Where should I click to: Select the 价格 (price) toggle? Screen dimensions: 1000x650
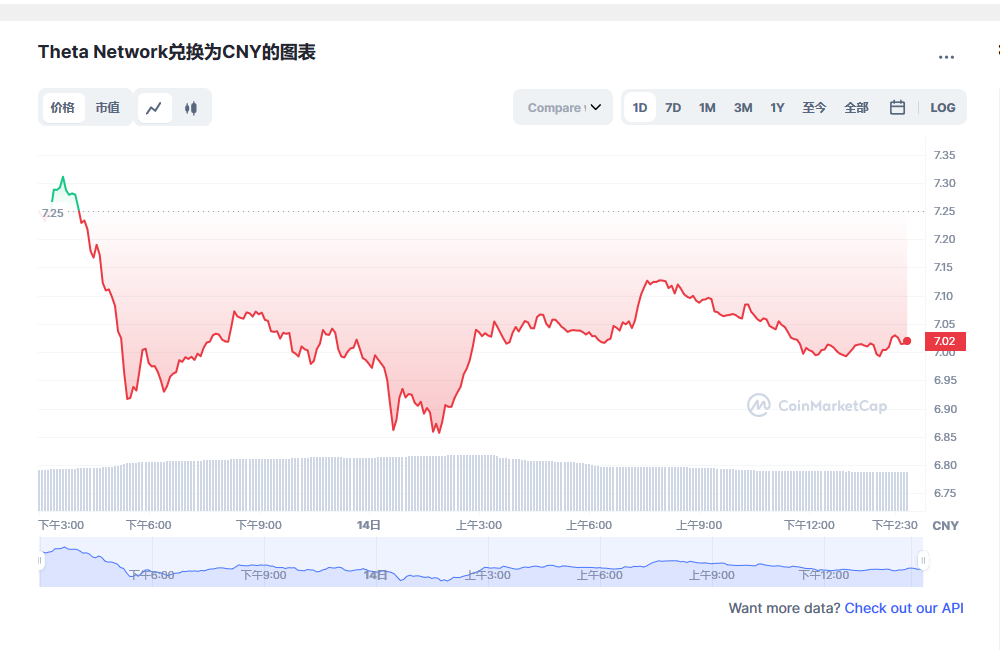63,108
